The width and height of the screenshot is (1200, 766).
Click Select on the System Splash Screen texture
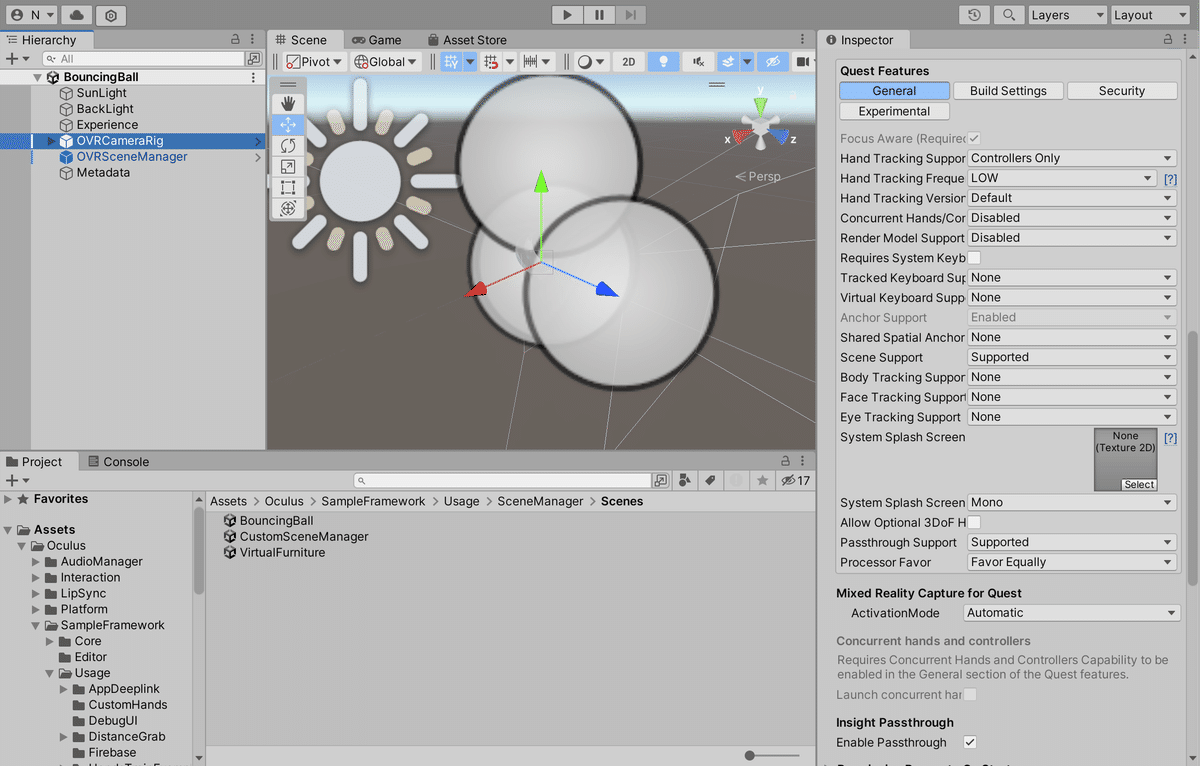click(x=1138, y=485)
